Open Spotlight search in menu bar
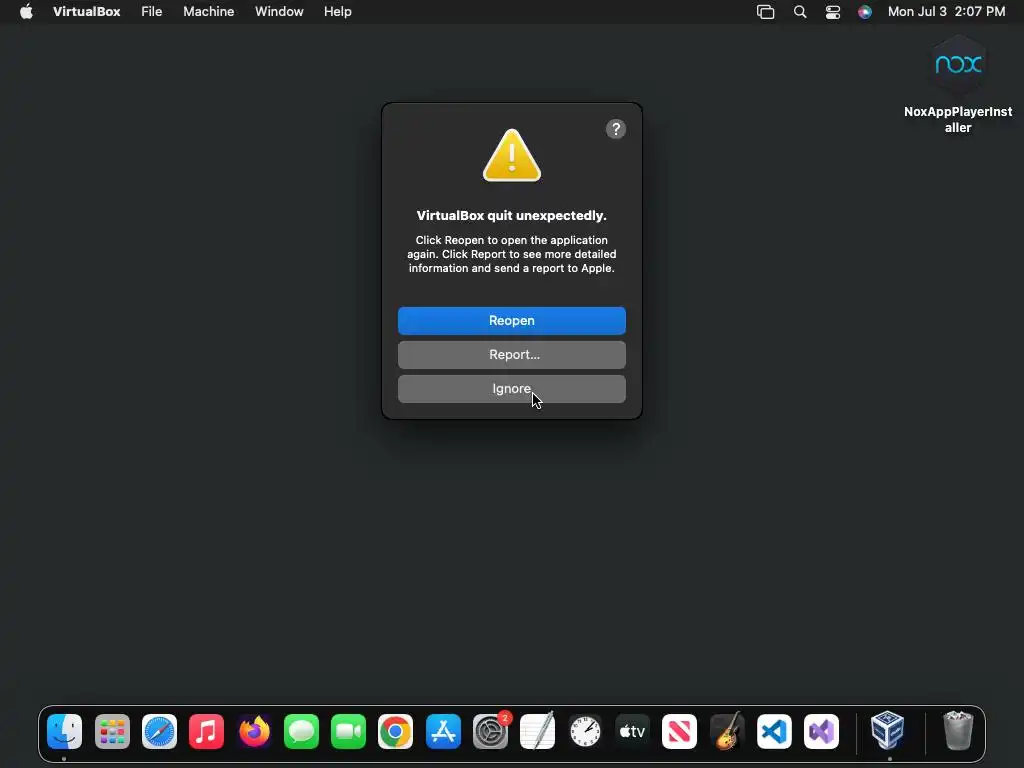The height and width of the screenshot is (768, 1024). [799, 12]
